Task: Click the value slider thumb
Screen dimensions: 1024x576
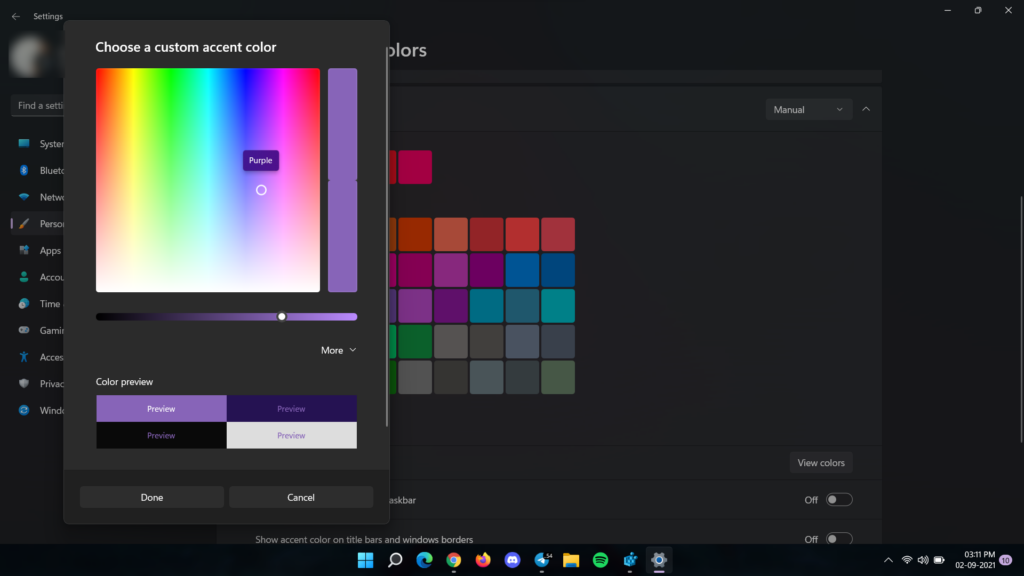Action: (281, 317)
